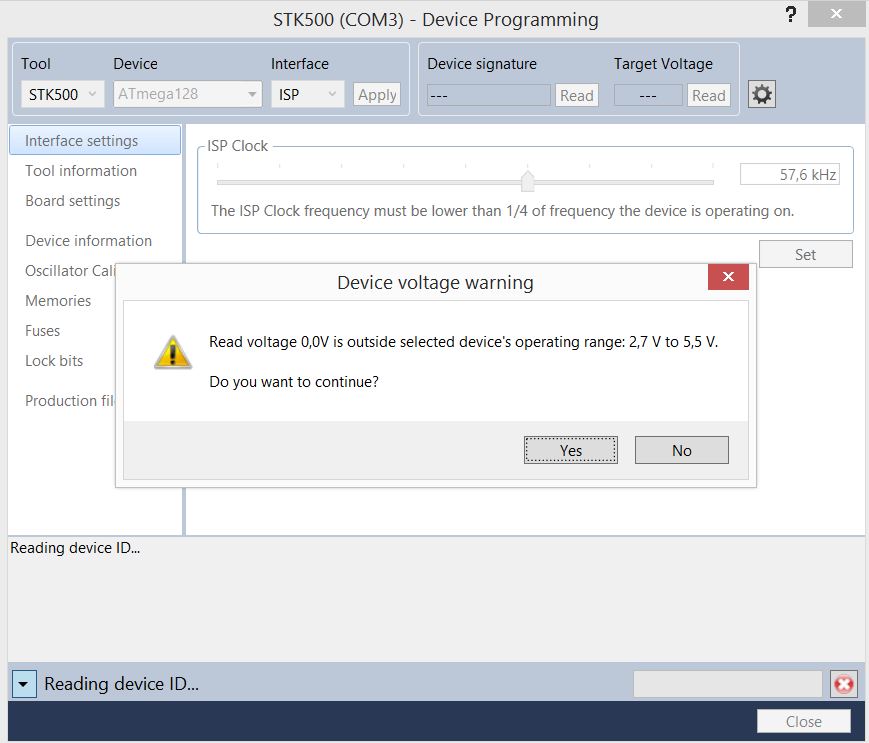Close the Device Programming window
869x743 pixels.
836,14
